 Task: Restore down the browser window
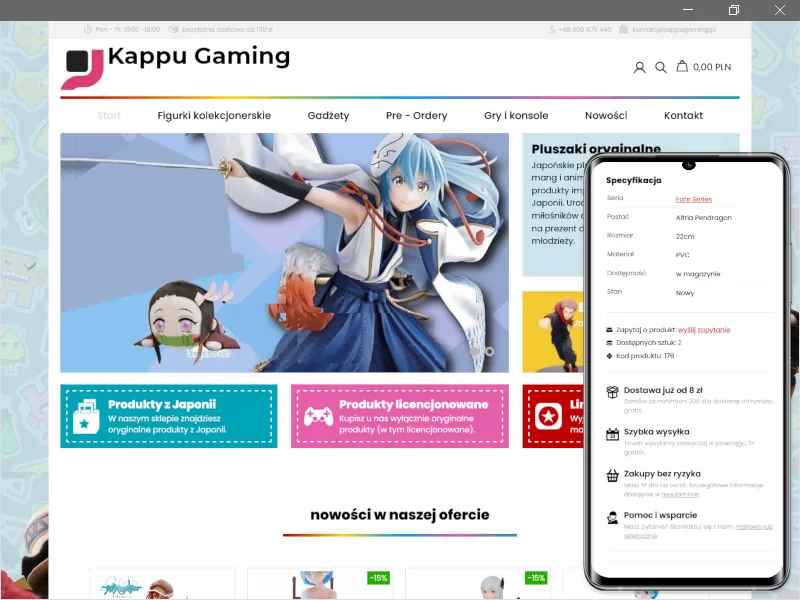point(734,10)
